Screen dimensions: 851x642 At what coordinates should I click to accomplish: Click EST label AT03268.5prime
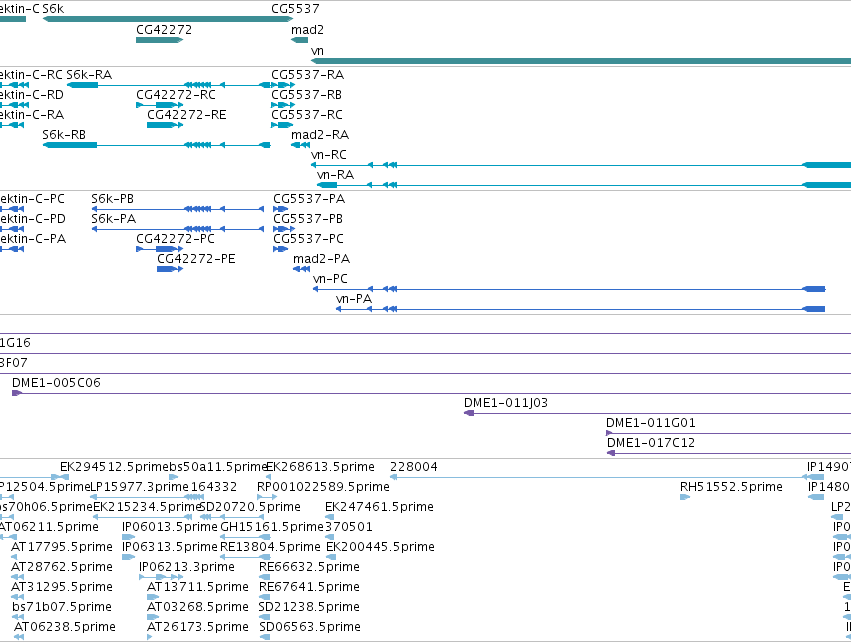point(198,608)
